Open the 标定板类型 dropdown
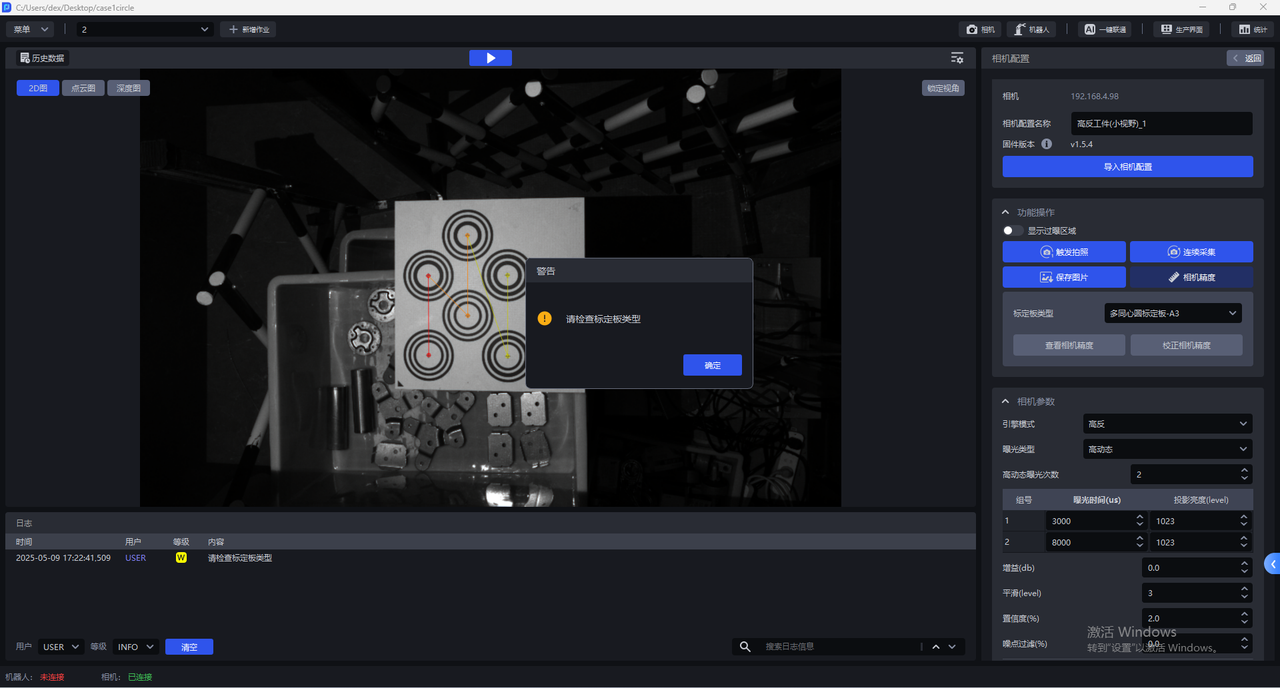 1173,313
